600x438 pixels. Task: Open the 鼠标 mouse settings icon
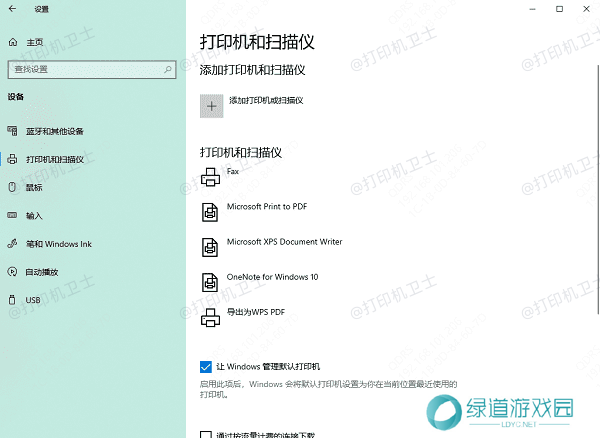pyautogui.click(x=12, y=187)
